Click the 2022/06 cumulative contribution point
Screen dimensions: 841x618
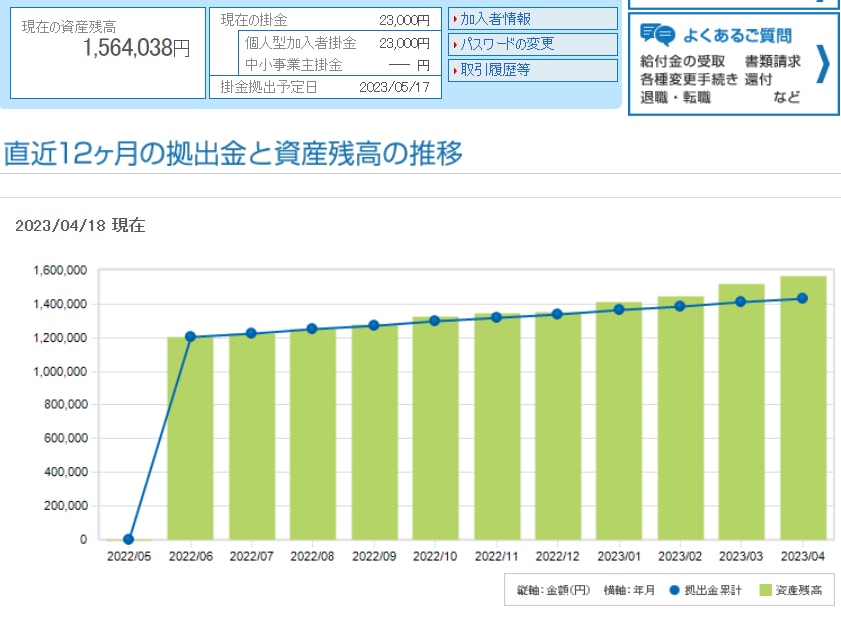190,336
